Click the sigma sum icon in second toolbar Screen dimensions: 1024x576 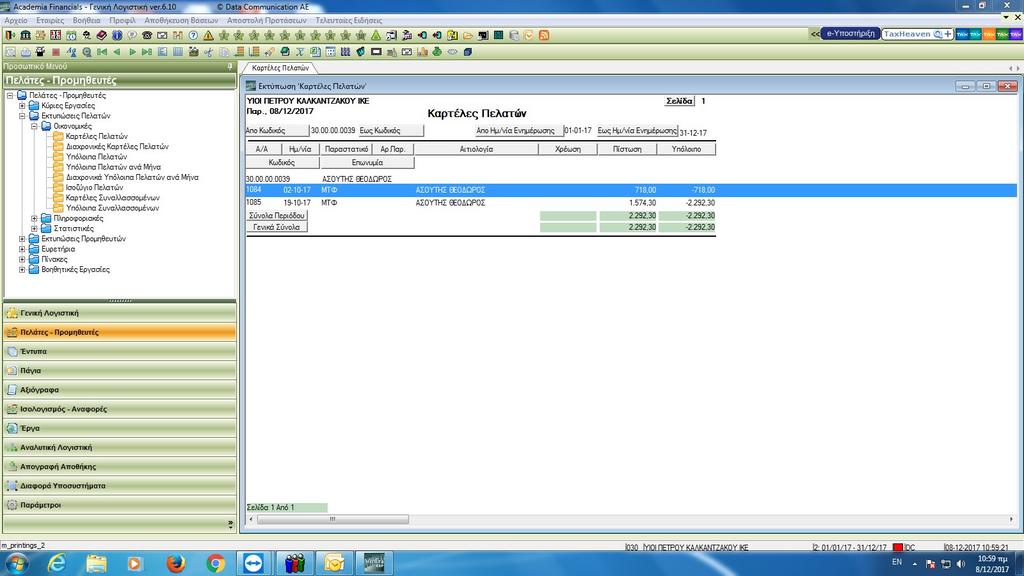pyautogui.click(x=300, y=52)
